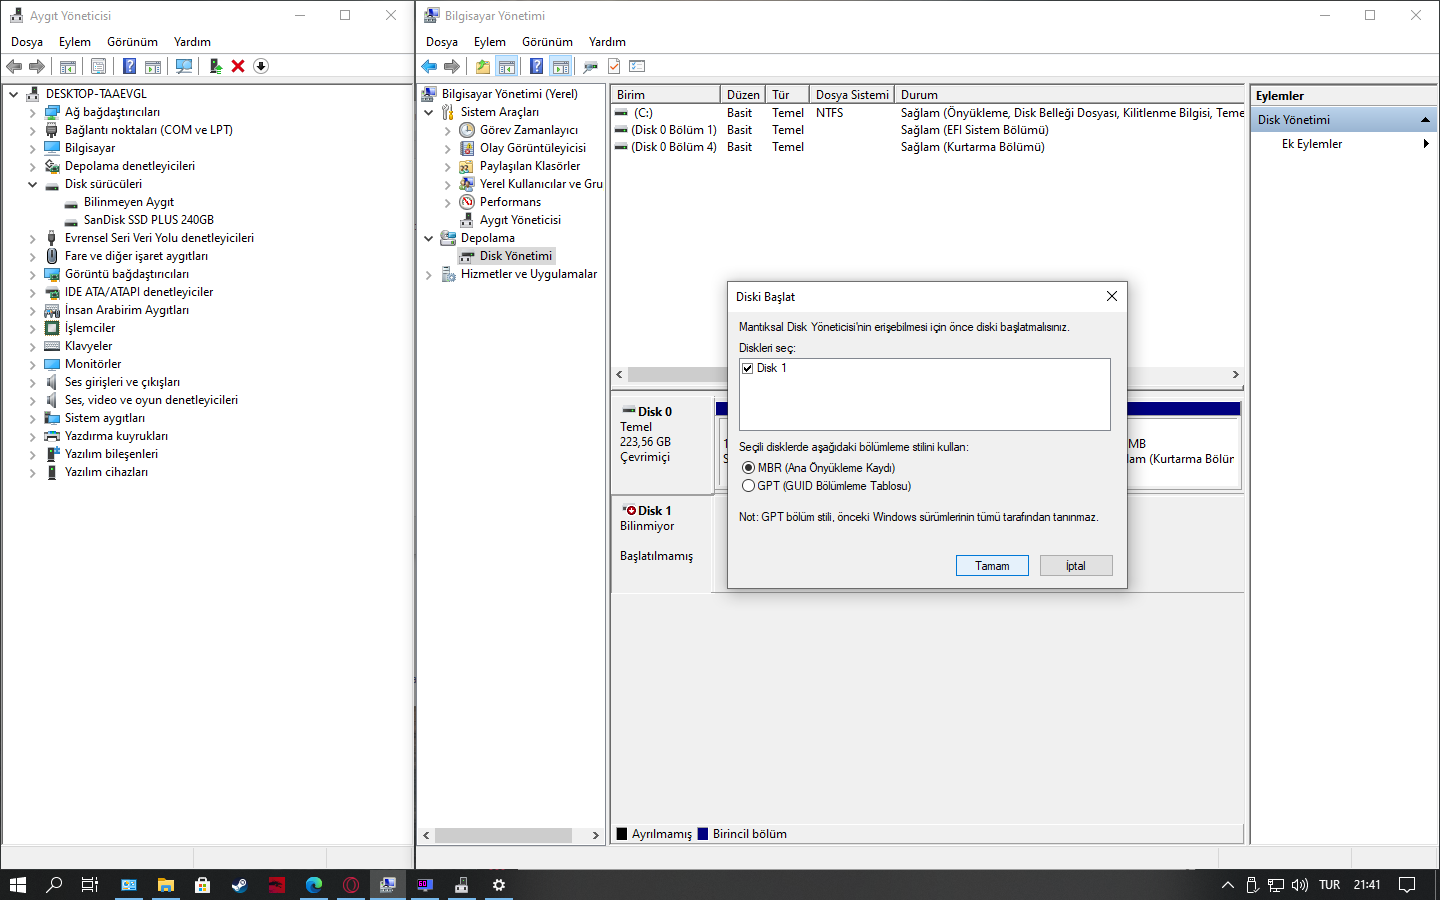Open Microsoft Store from the taskbar
This screenshot has width=1440, height=900.
coord(202,885)
